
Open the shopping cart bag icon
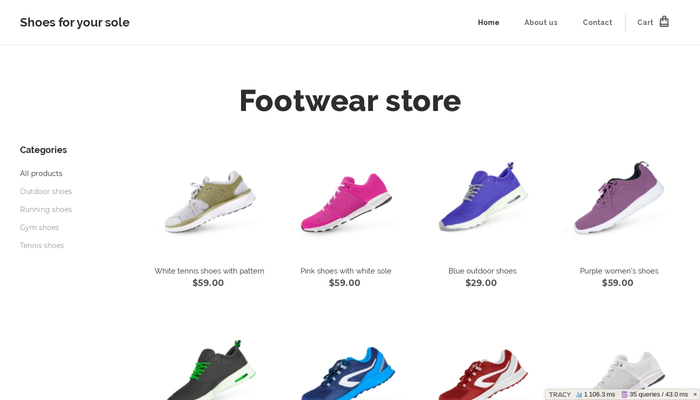tap(664, 21)
